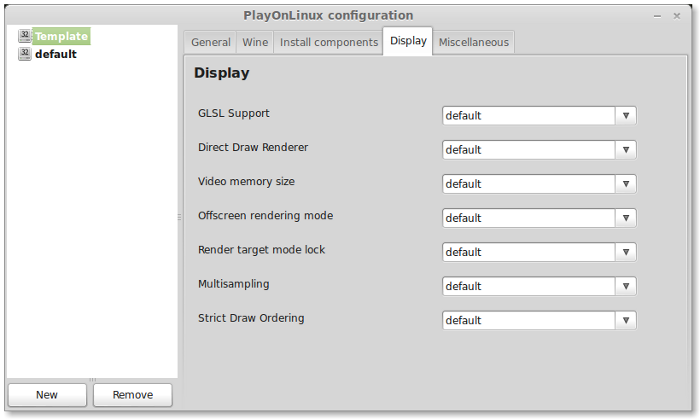This screenshot has width=700, height=419.
Task: Click the Multisampling value field
Action: click(529, 286)
